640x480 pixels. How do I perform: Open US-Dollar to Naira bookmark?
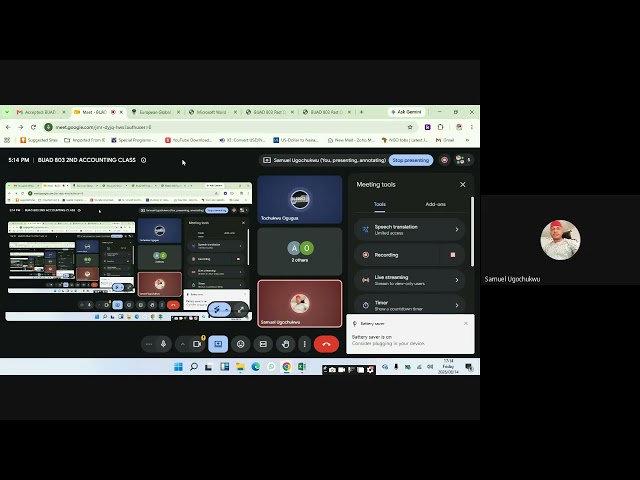click(296, 140)
